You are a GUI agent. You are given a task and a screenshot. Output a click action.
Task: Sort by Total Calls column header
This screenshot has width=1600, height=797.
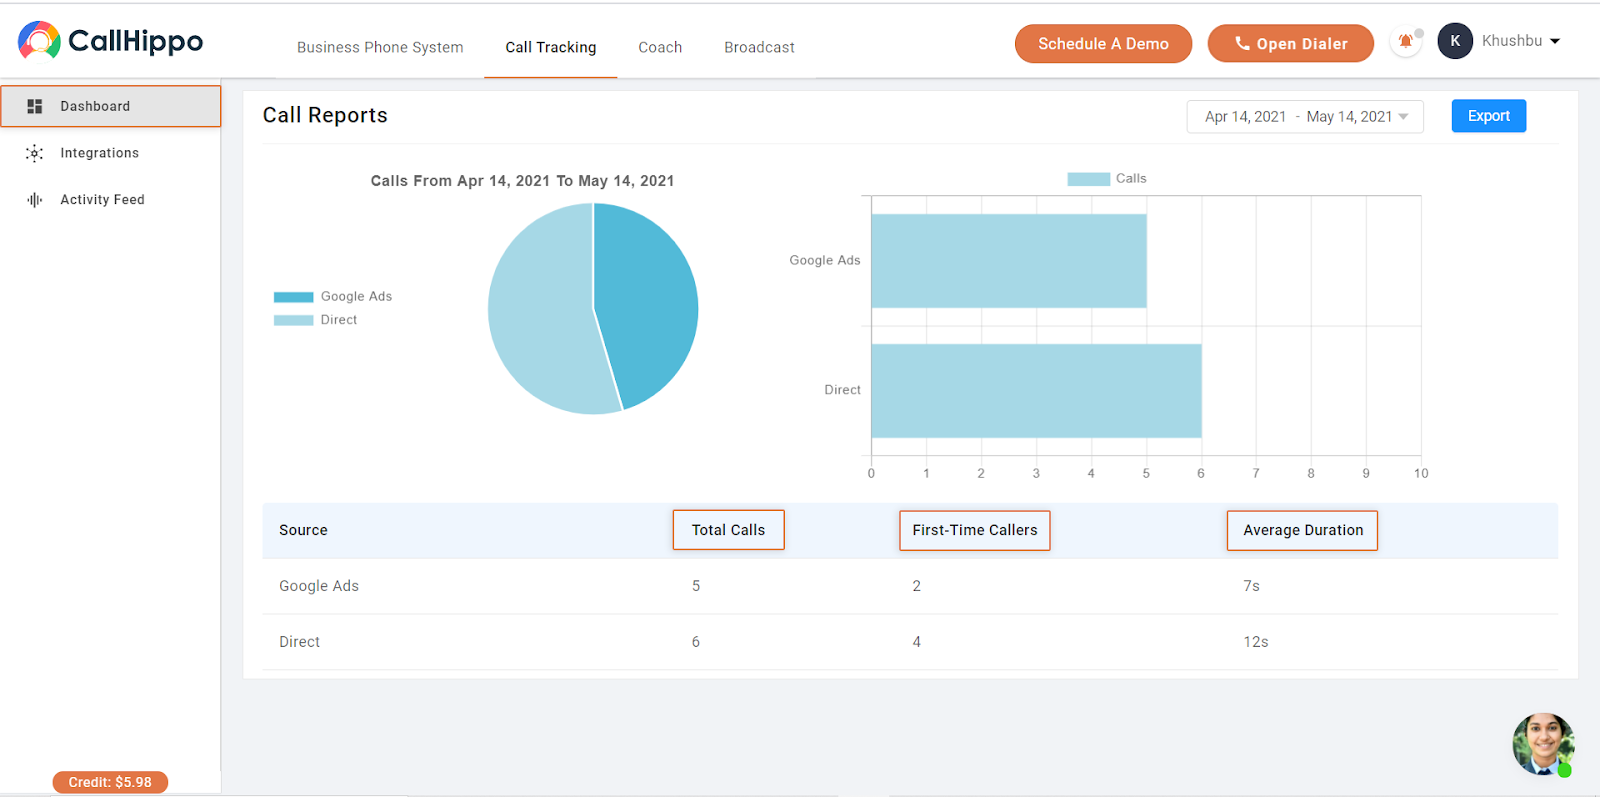728,530
